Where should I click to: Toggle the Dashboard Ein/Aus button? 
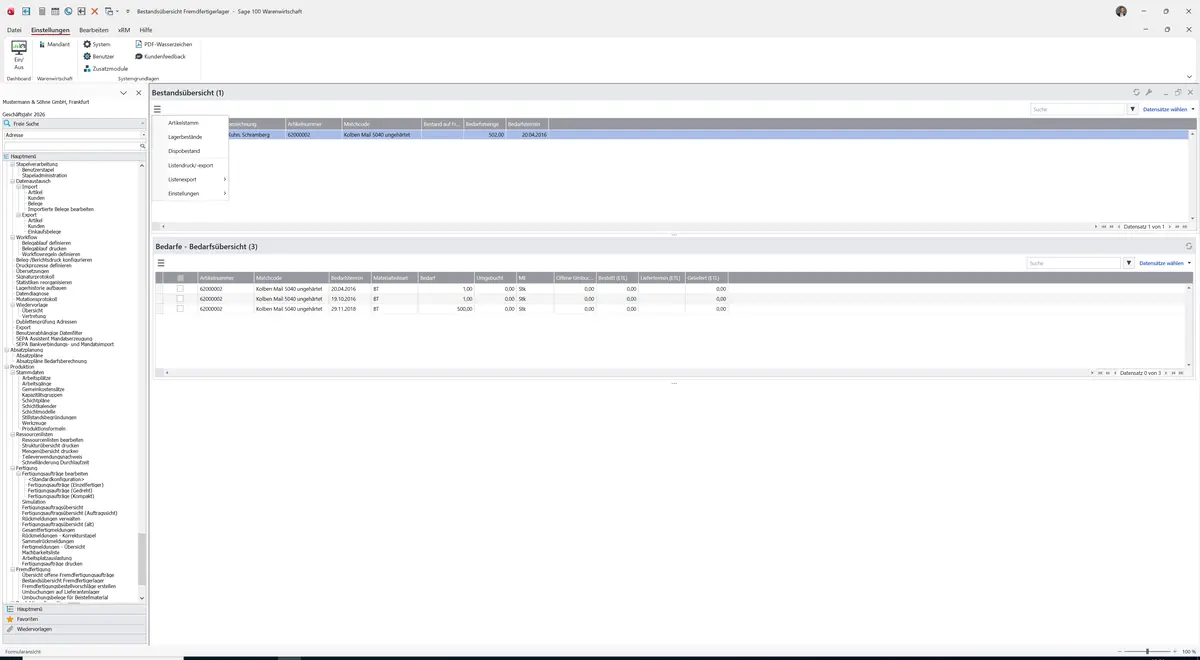[x=19, y=55]
